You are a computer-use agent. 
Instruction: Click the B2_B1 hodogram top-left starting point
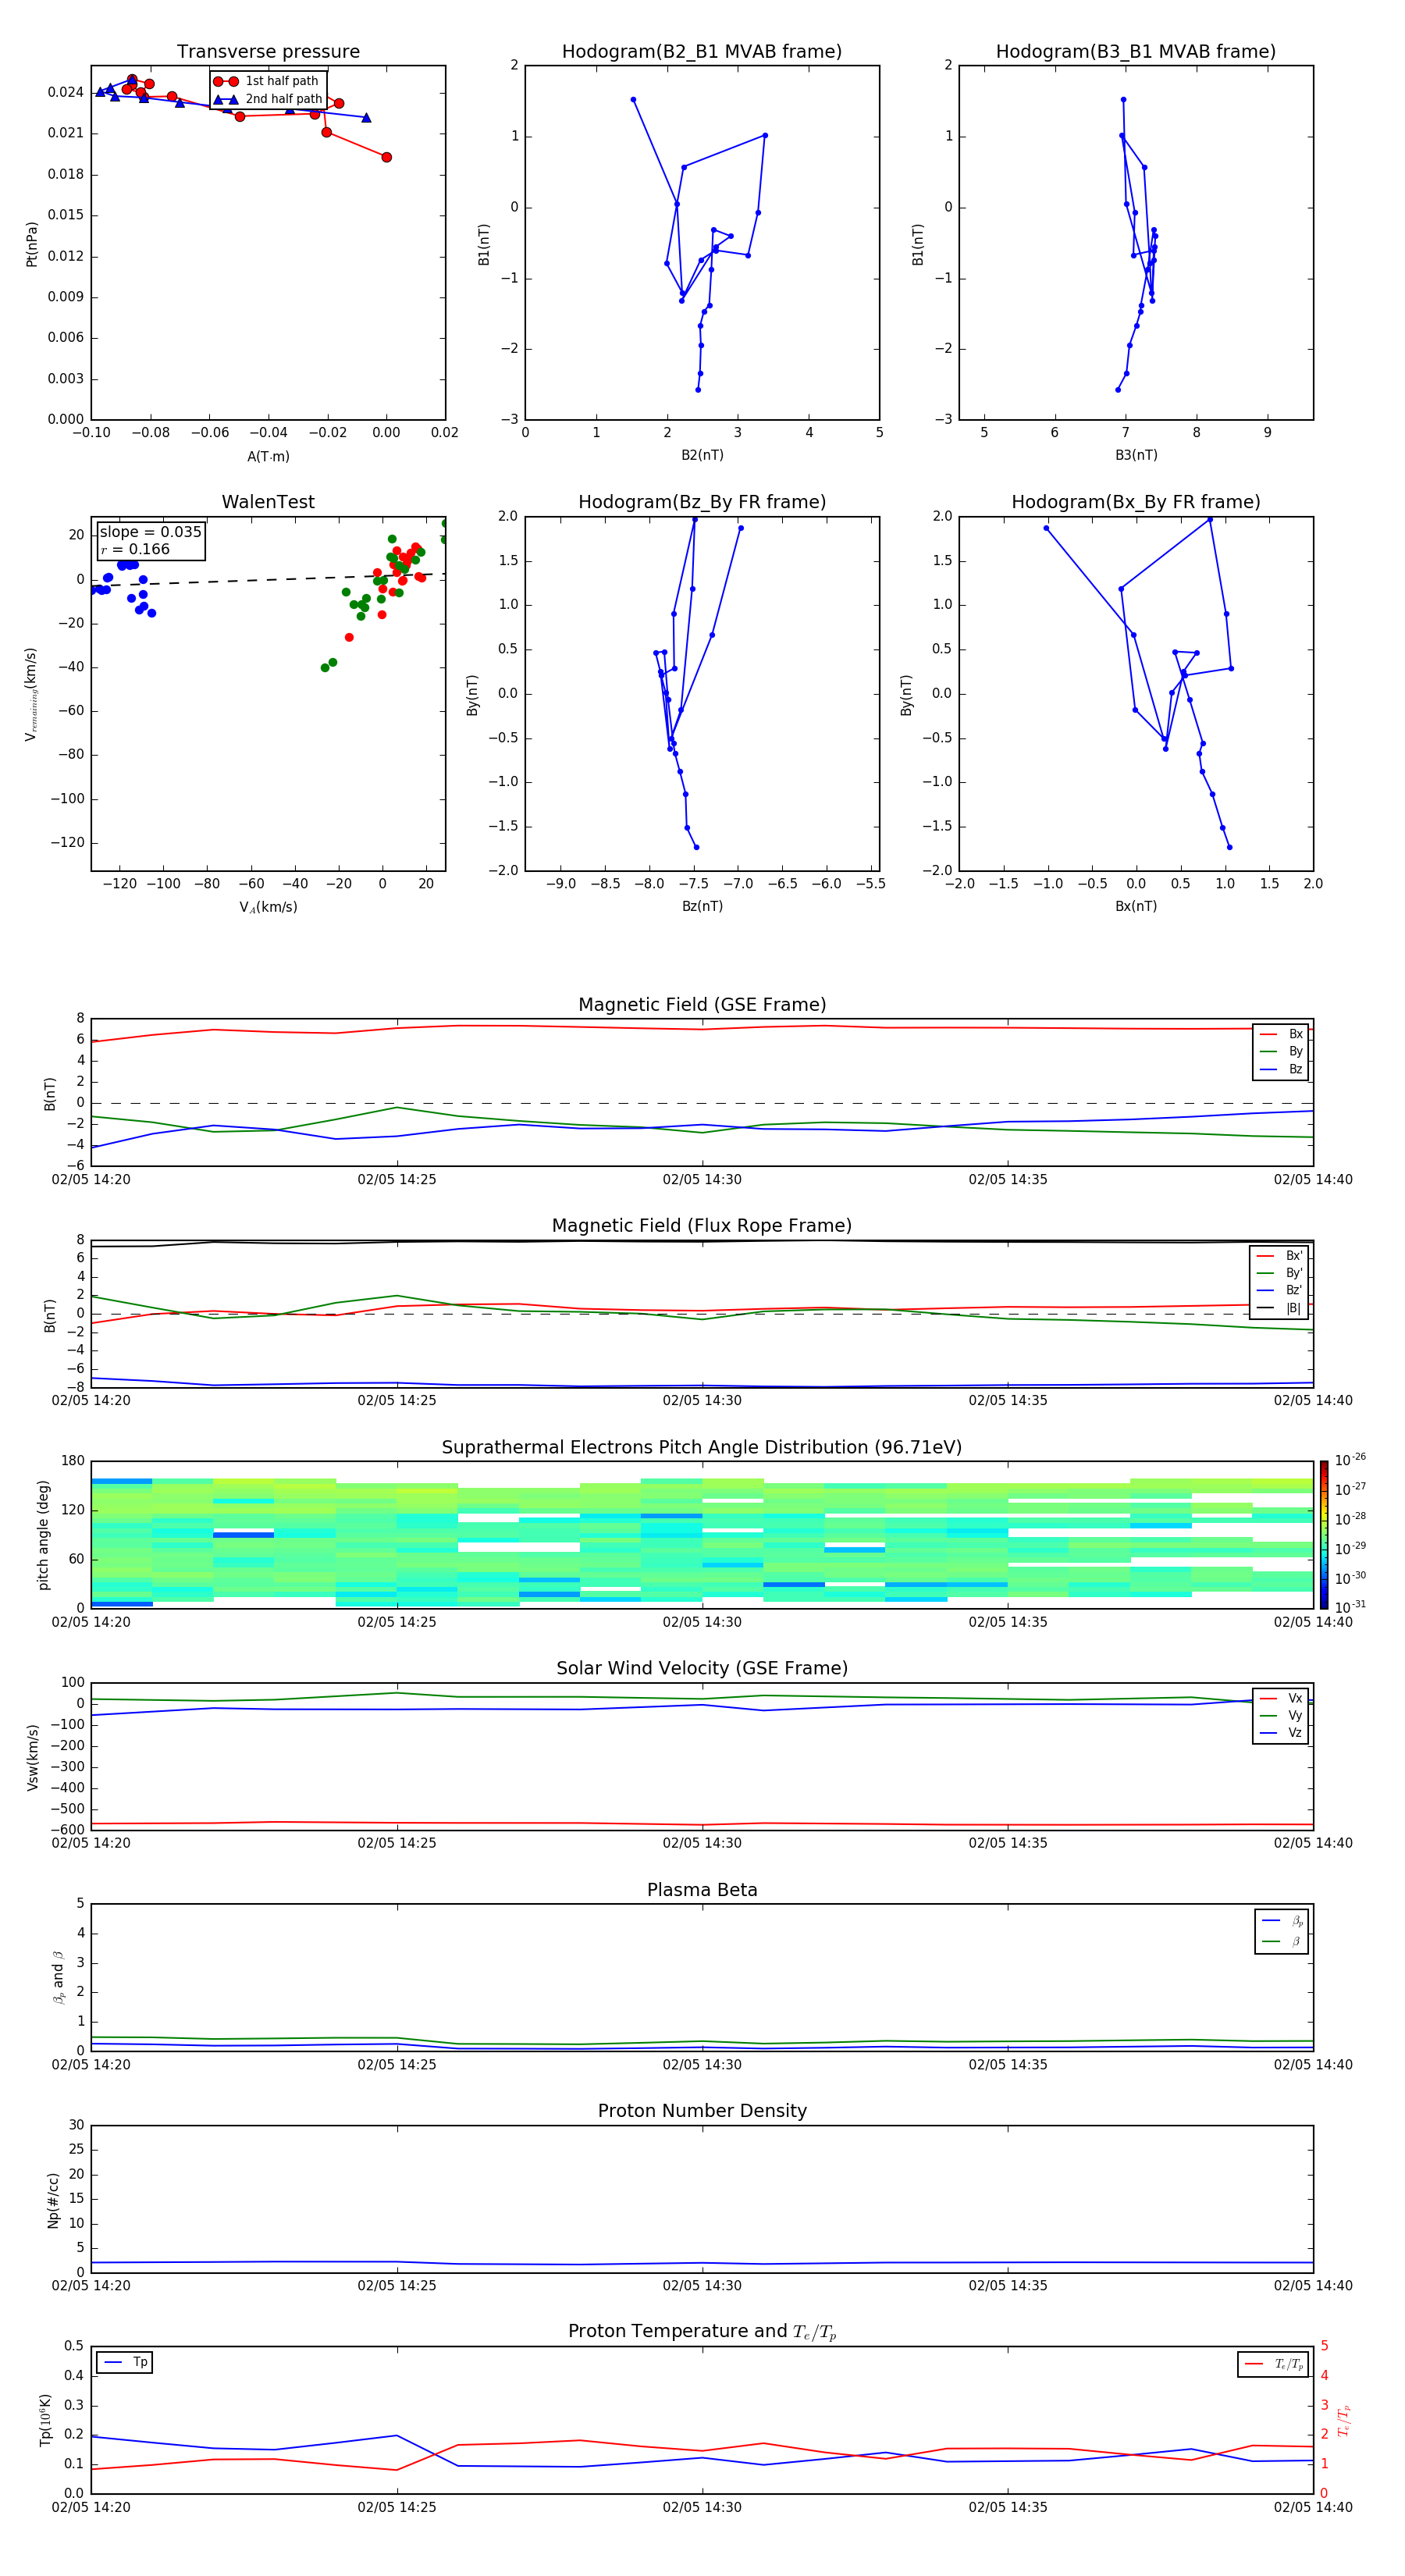point(633,100)
